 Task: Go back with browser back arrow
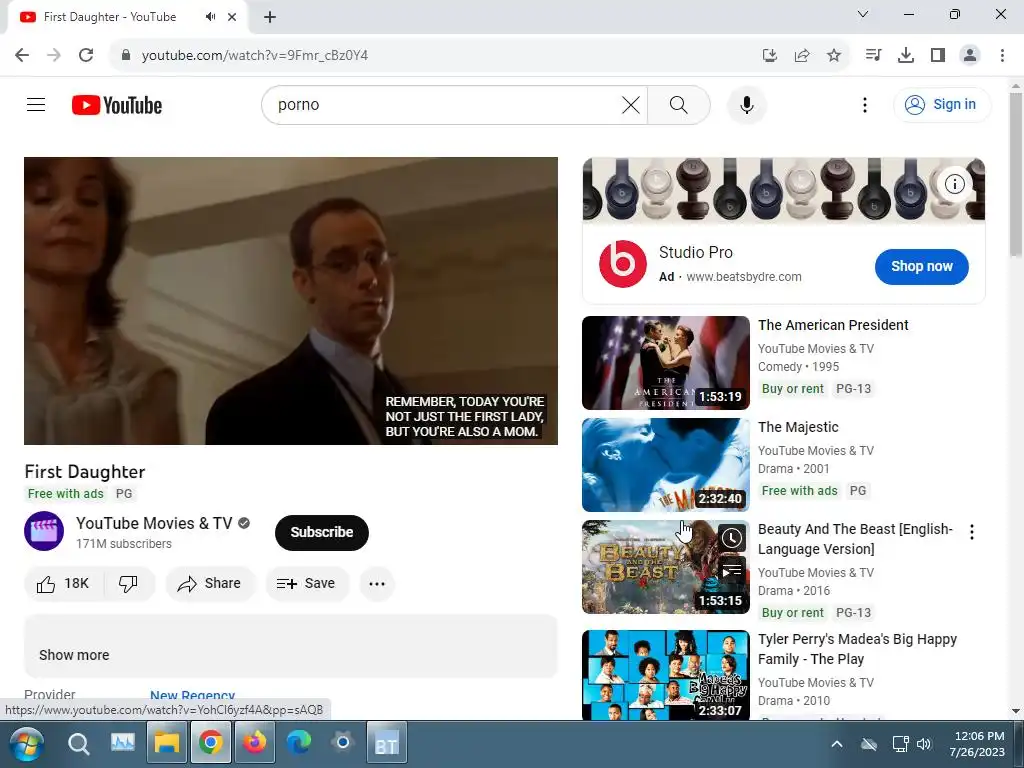(x=22, y=55)
